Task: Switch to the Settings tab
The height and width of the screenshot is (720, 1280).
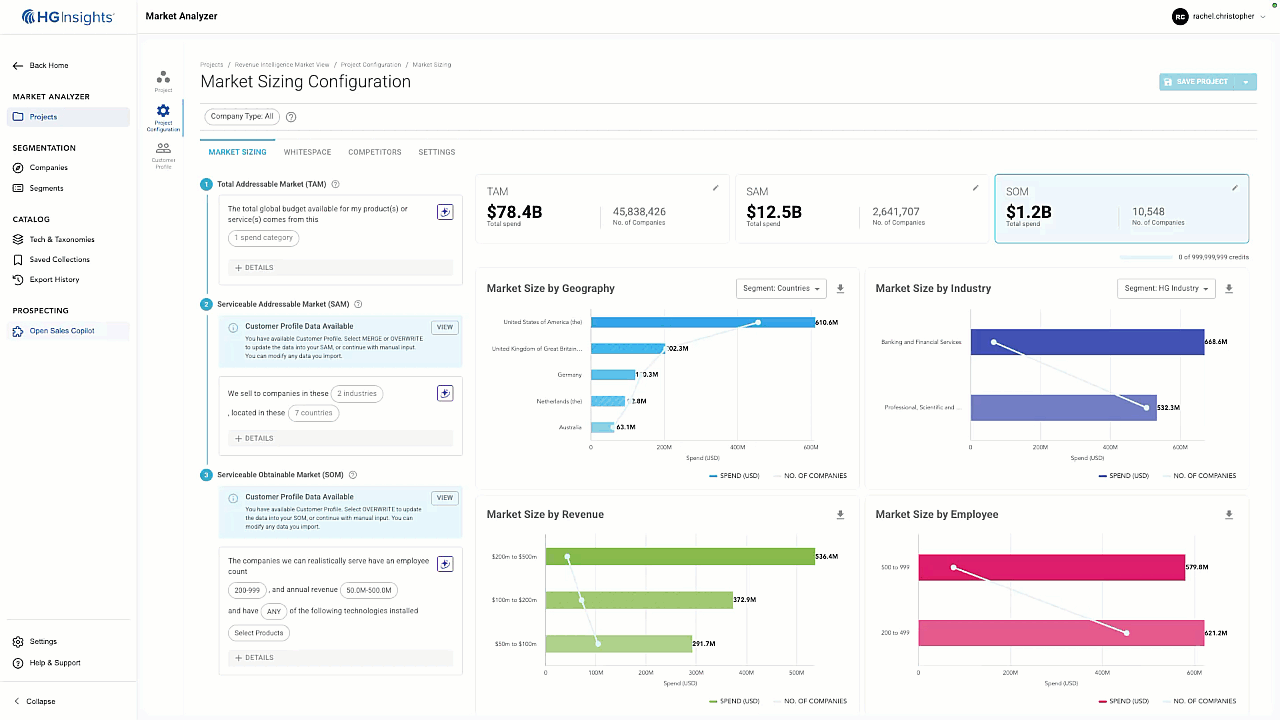Action: click(x=437, y=152)
